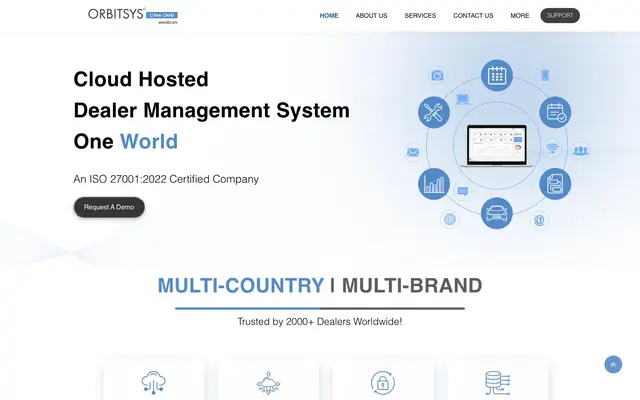Click the ISO 27001:2022 Certified Company text
Screen dimensions: 640x400
click(x=166, y=179)
